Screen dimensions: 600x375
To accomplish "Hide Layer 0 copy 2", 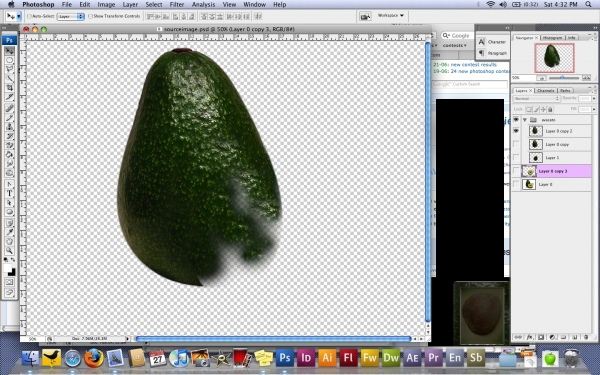I will tap(516, 131).
